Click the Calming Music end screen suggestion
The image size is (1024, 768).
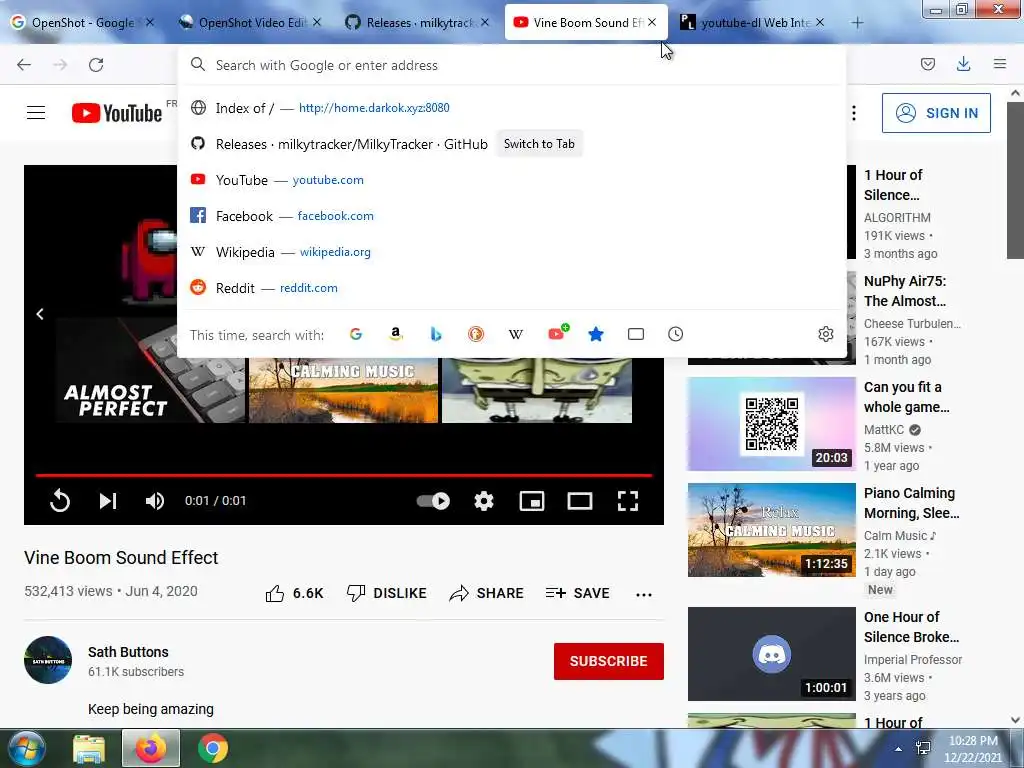pos(344,390)
